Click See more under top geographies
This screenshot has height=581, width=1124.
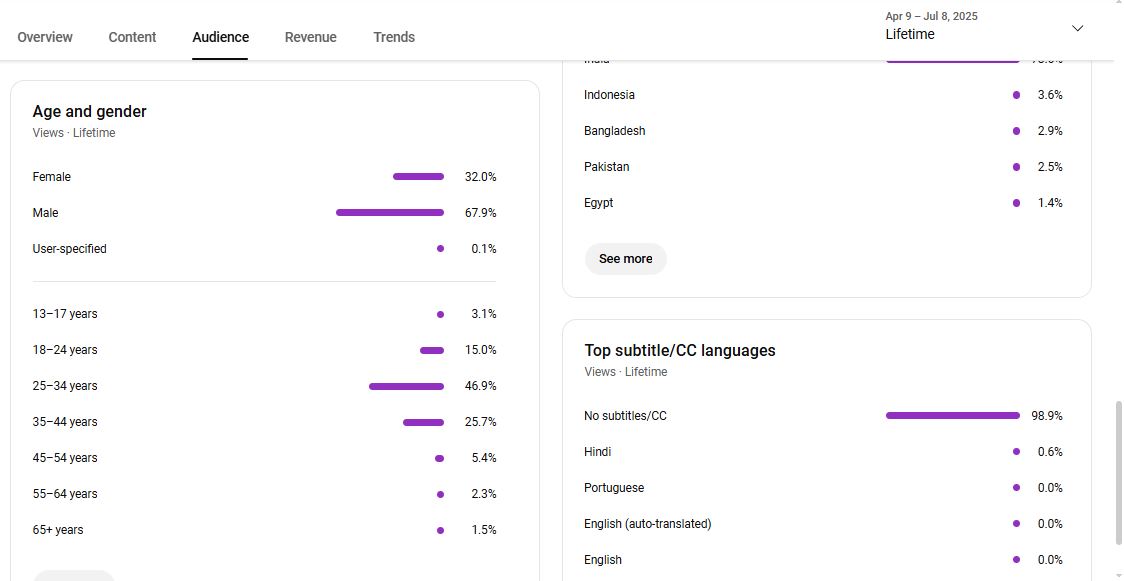pos(625,259)
